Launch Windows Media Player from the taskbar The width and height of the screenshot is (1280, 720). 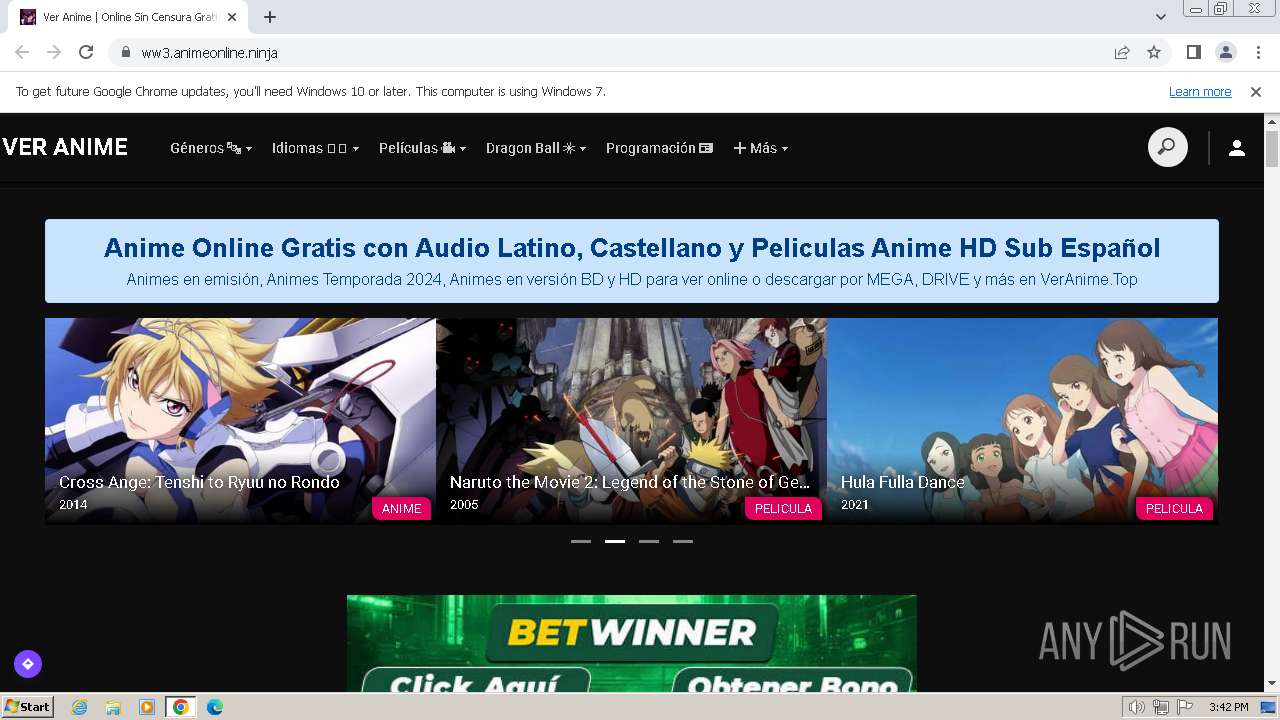147,707
